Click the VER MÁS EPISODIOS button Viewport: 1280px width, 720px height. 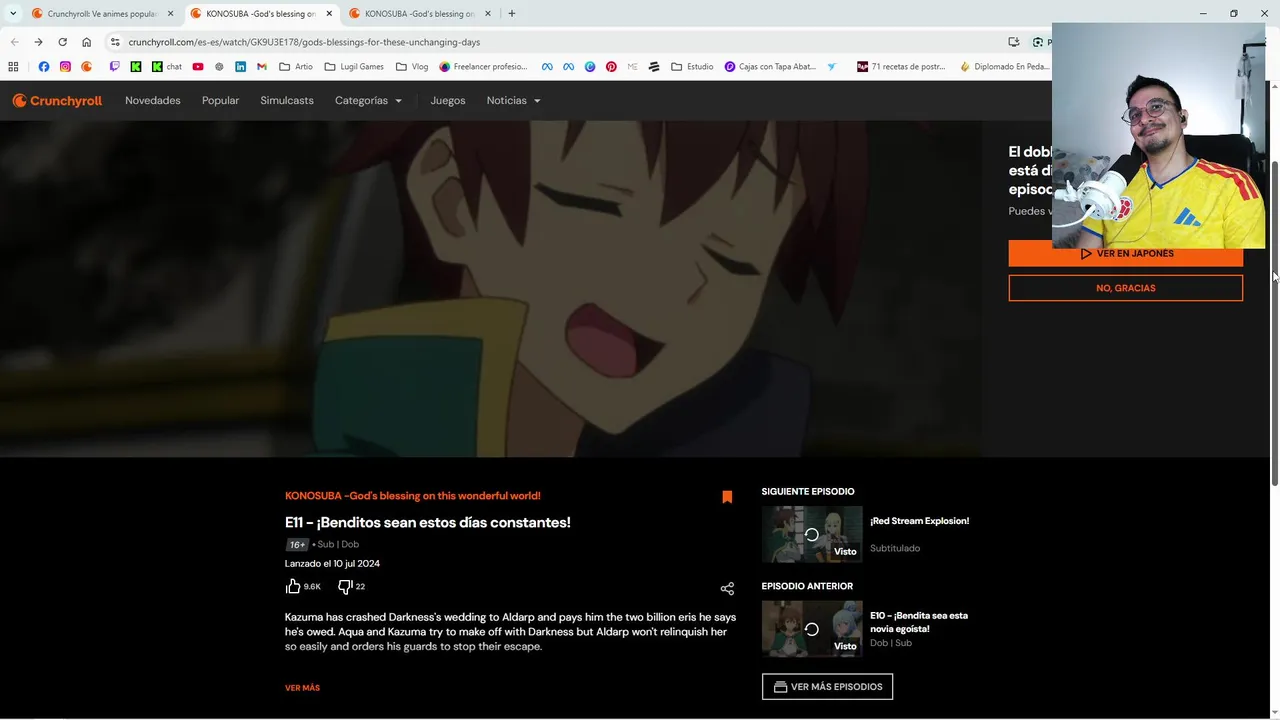point(827,687)
